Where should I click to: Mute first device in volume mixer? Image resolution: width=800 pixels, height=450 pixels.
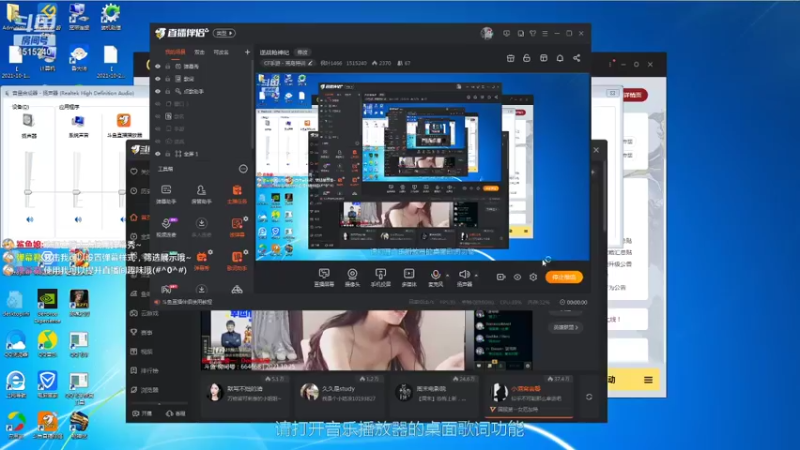click(30, 219)
